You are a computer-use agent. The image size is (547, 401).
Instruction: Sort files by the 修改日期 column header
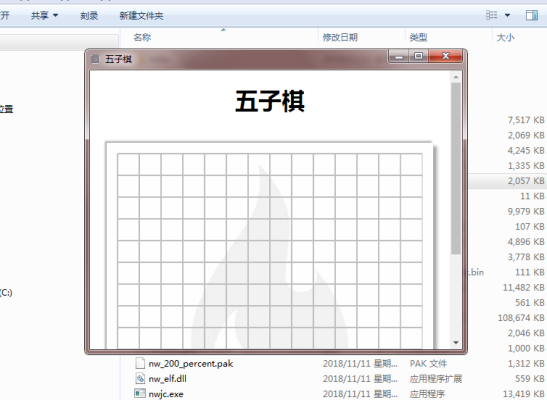[340, 37]
